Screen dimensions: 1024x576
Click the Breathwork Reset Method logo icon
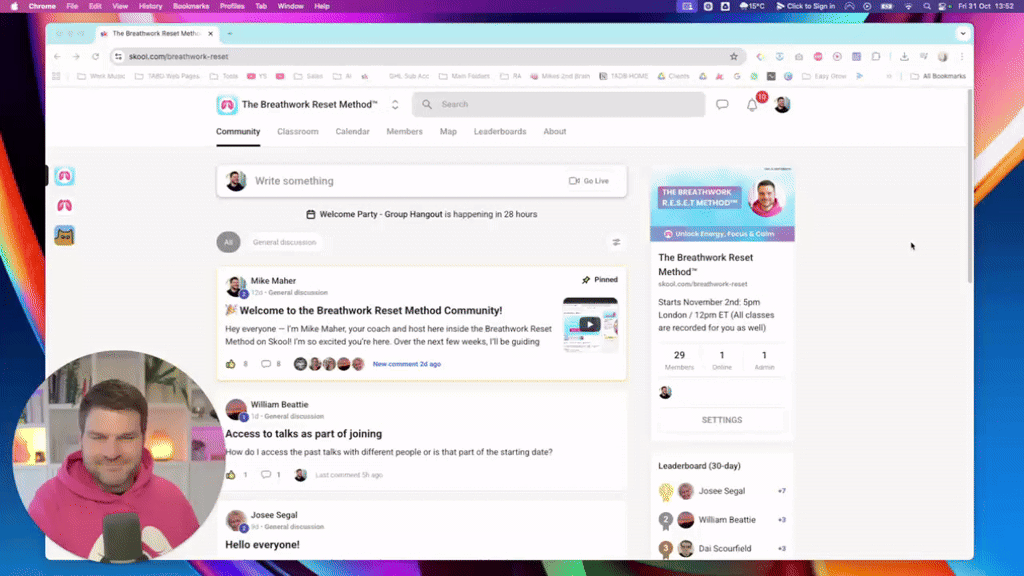pyautogui.click(x=227, y=104)
